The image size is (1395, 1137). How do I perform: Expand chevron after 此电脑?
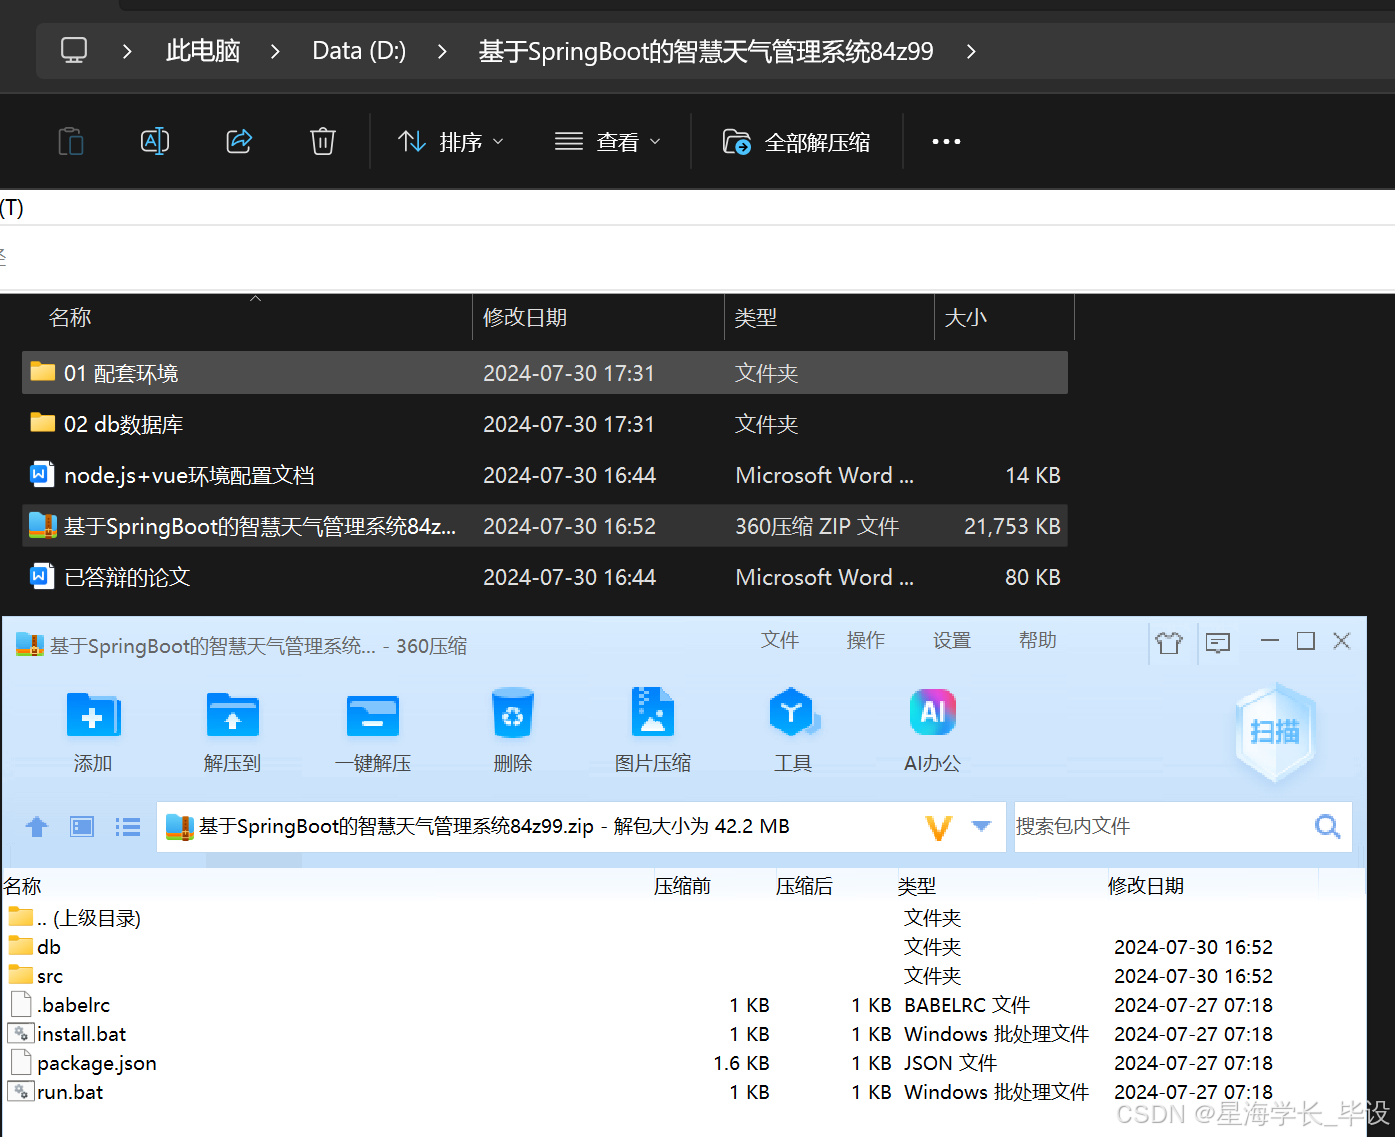(x=275, y=51)
